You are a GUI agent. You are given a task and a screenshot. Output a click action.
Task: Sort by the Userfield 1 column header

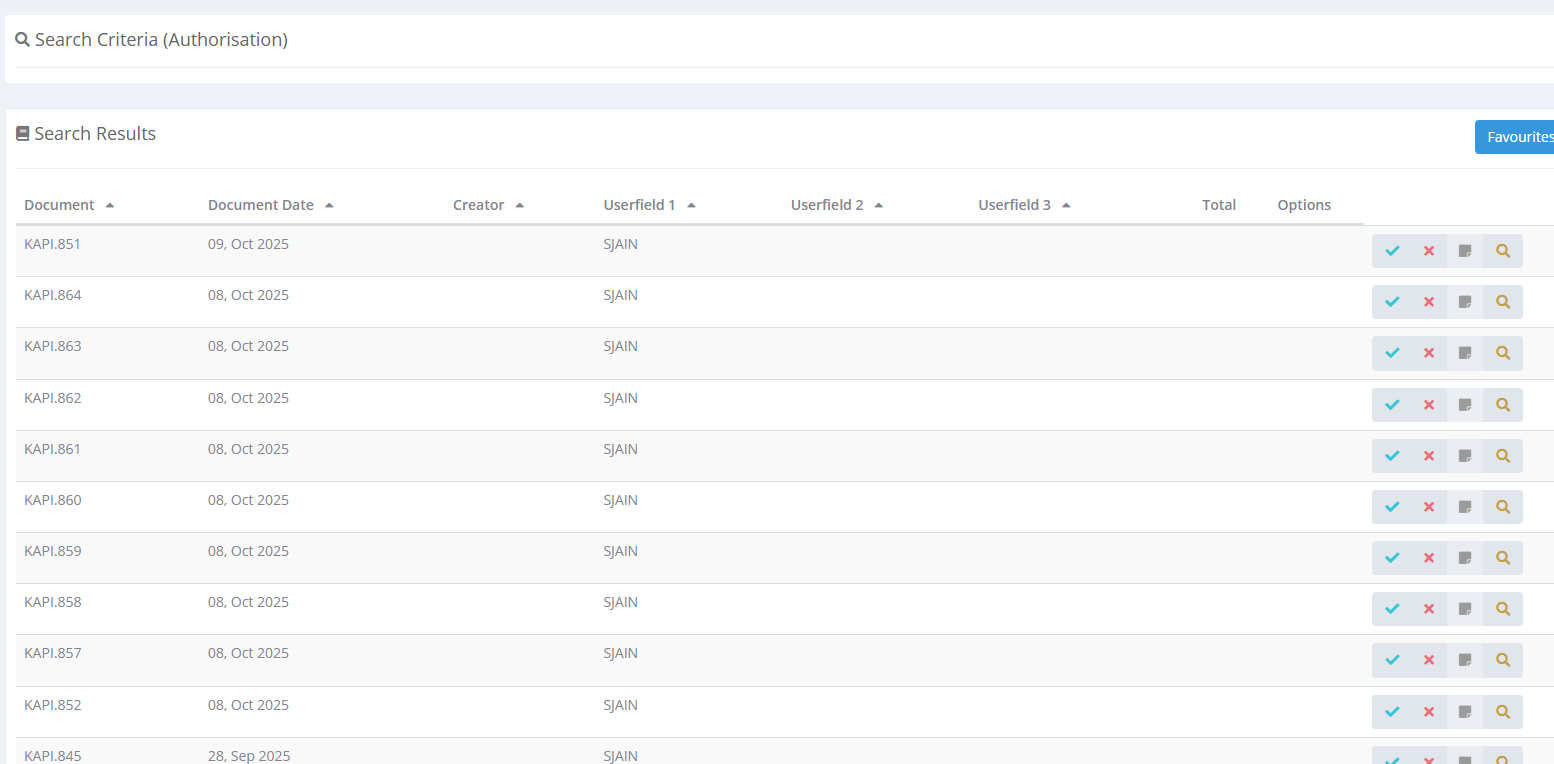click(640, 205)
